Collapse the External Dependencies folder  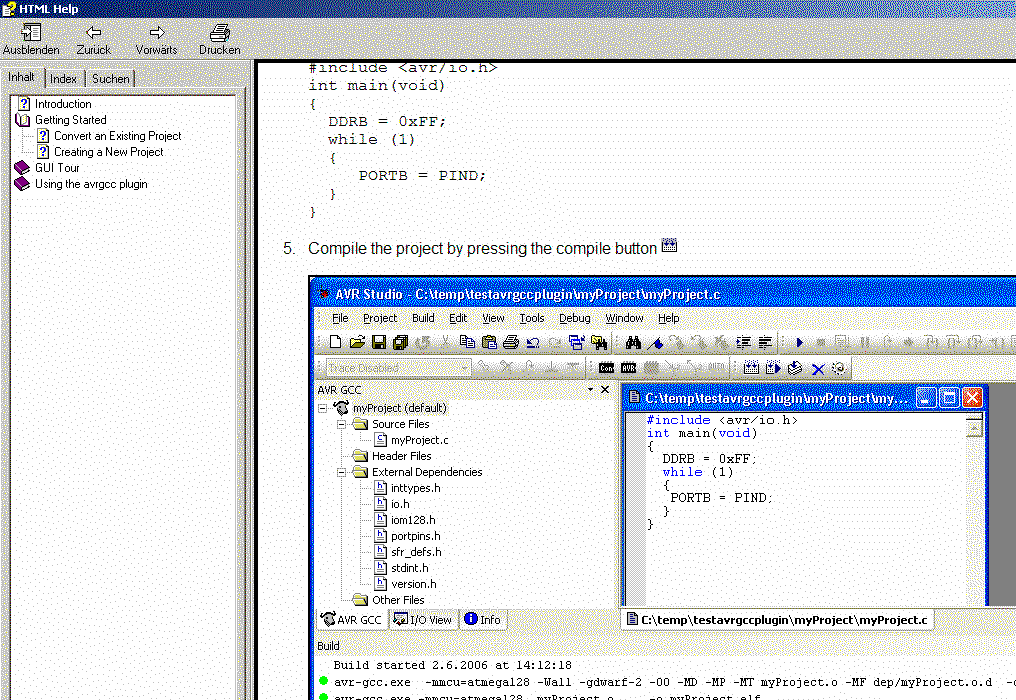point(341,472)
